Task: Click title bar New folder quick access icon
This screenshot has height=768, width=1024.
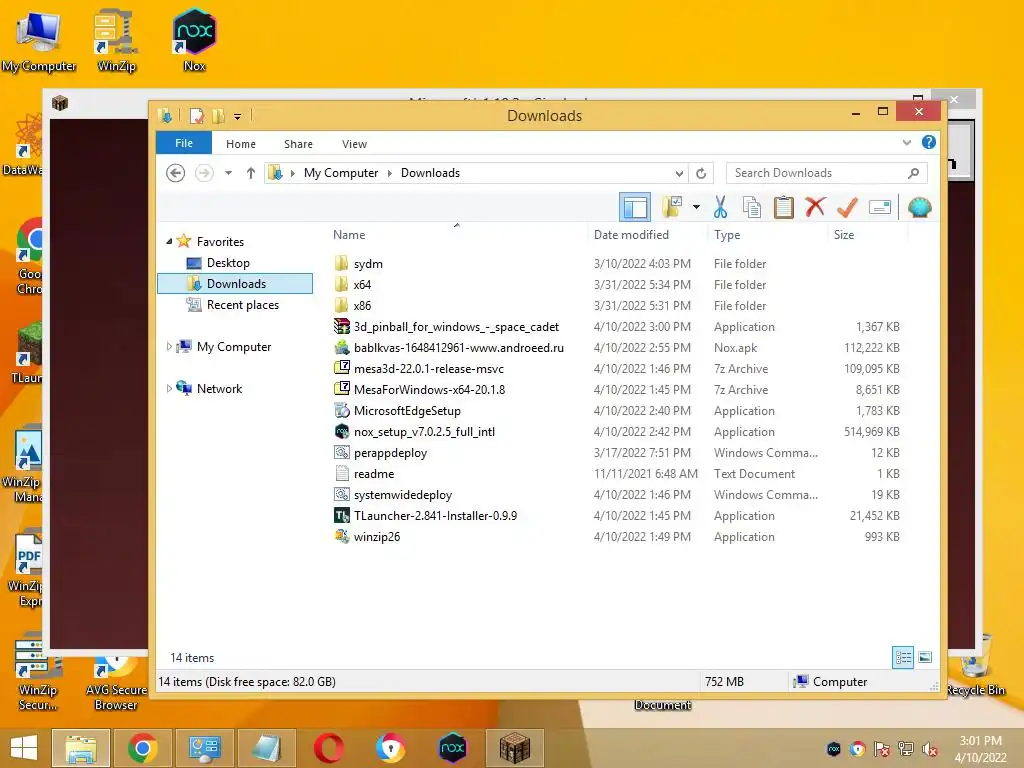Action: click(218, 116)
